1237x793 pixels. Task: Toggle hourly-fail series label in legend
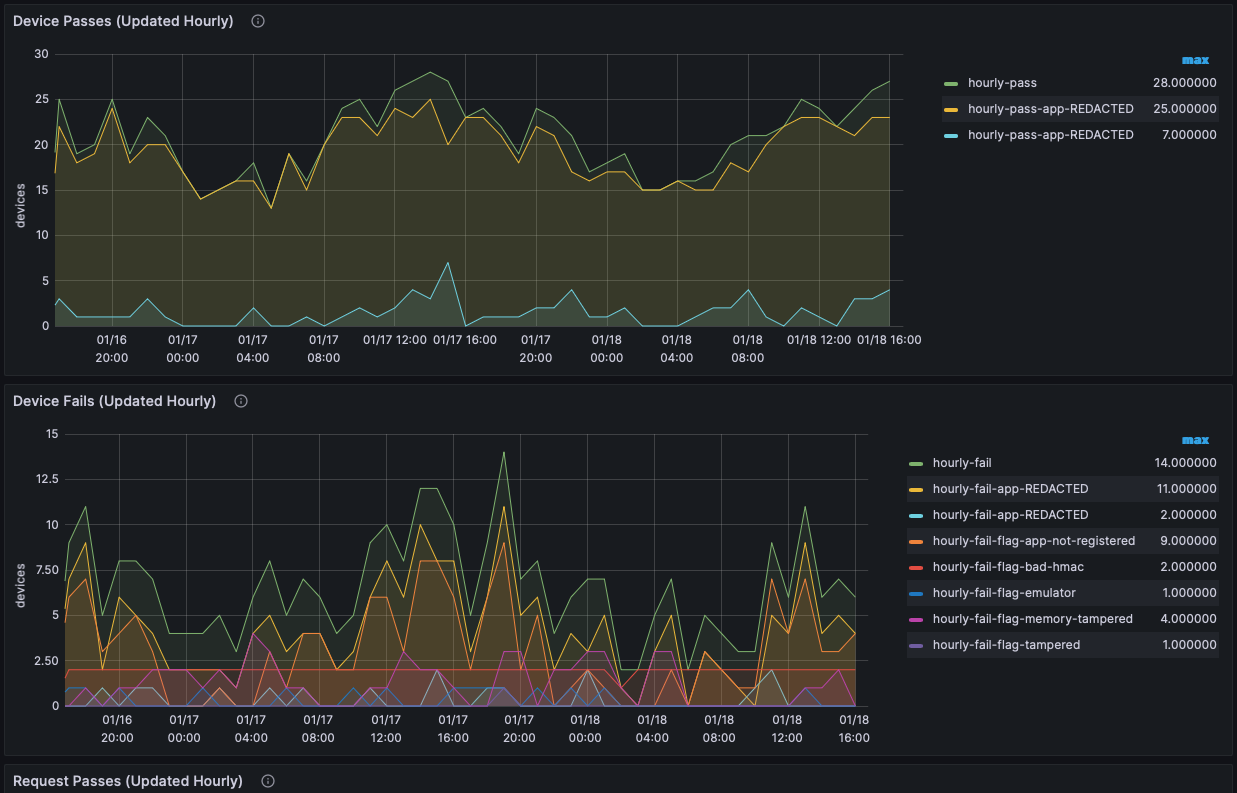[x=962, y=463]
